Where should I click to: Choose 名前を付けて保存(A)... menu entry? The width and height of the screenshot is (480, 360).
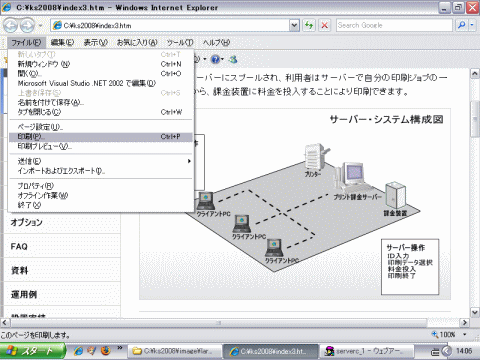click(x=101, y=103)
